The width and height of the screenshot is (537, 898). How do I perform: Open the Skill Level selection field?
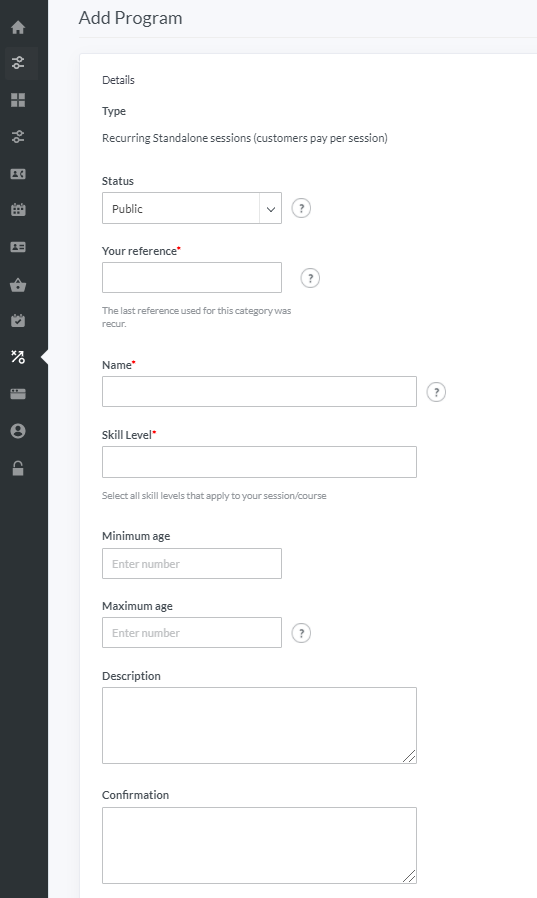tap(259, 462)
